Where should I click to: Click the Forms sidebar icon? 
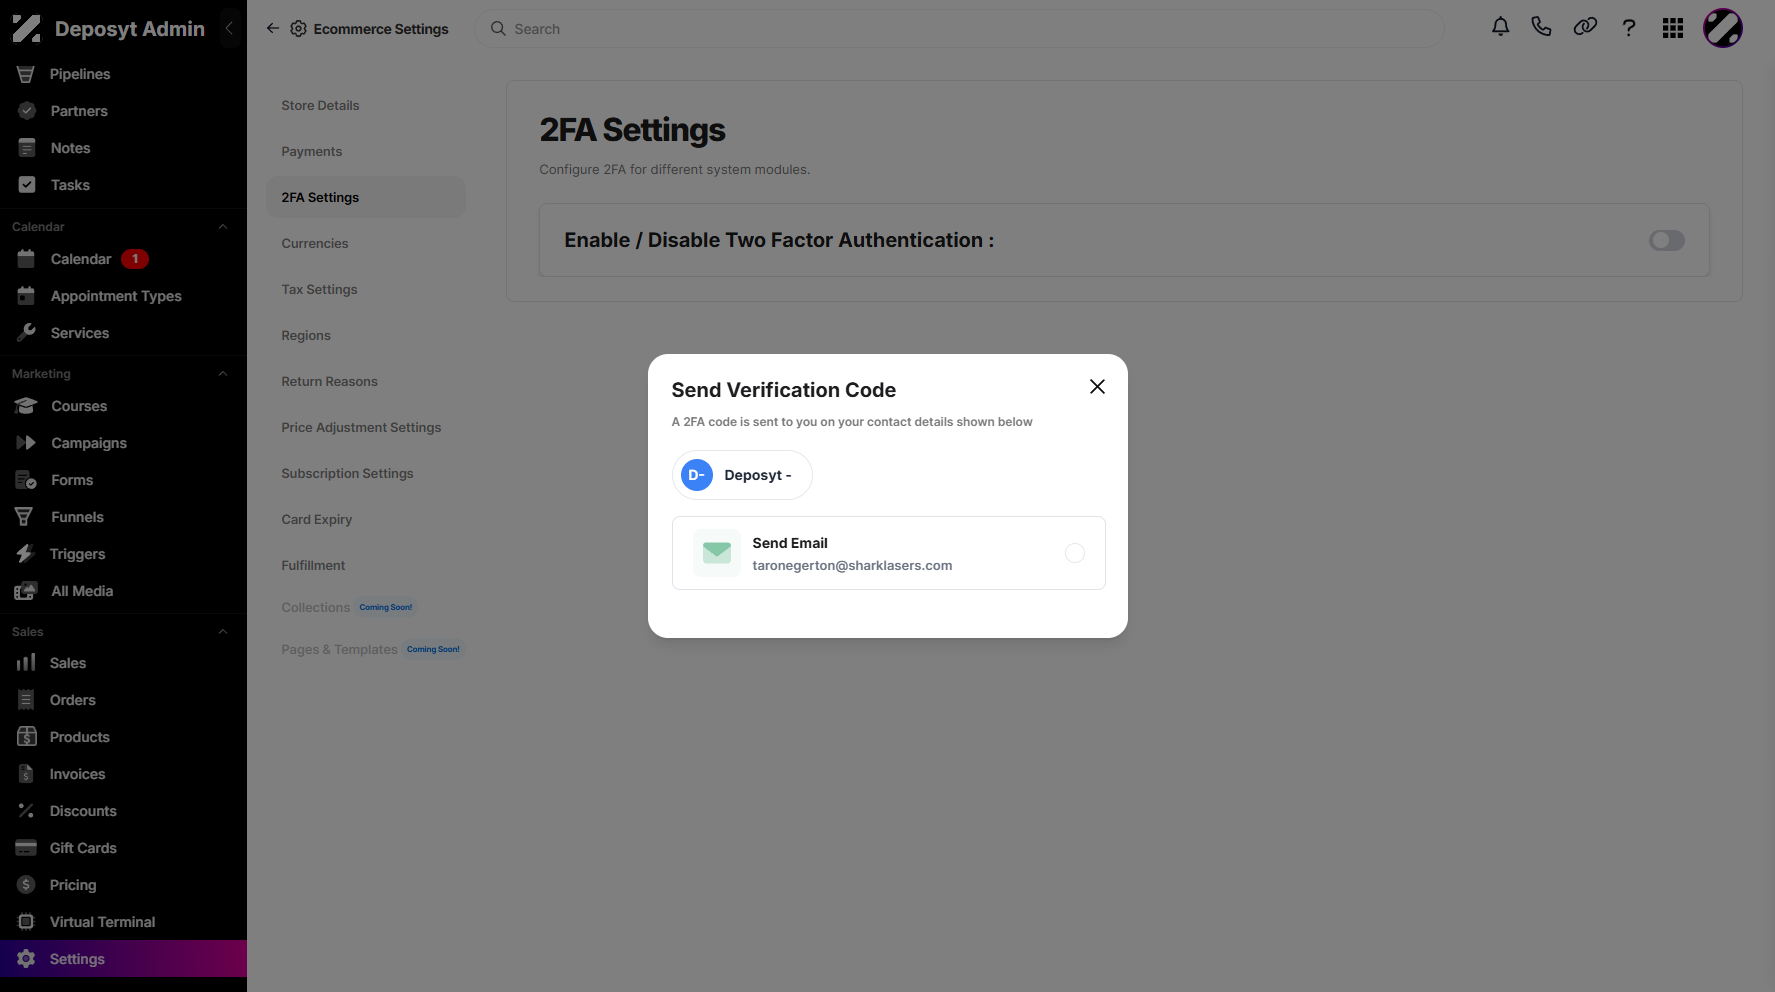click(27, 480)
